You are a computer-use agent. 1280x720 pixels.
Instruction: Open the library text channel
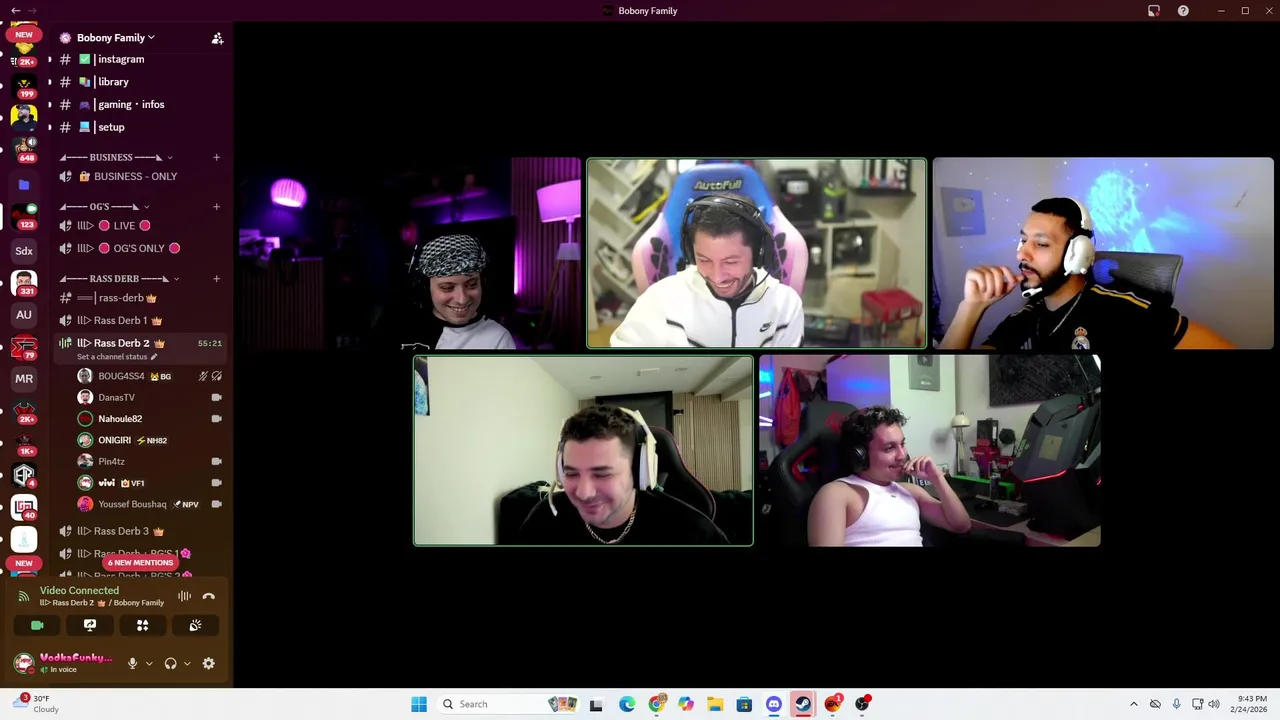point(140,82)
